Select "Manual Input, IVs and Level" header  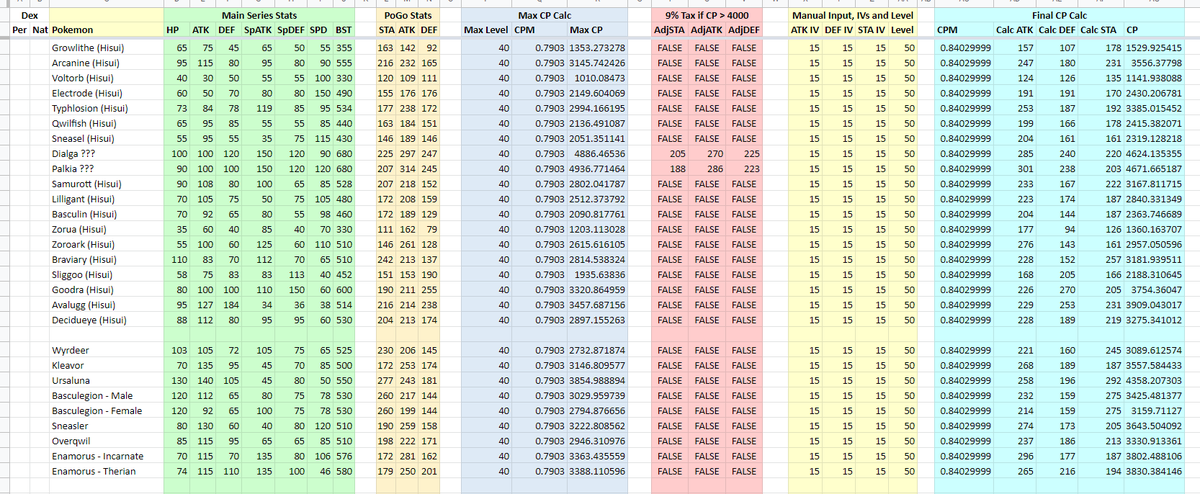852,17
